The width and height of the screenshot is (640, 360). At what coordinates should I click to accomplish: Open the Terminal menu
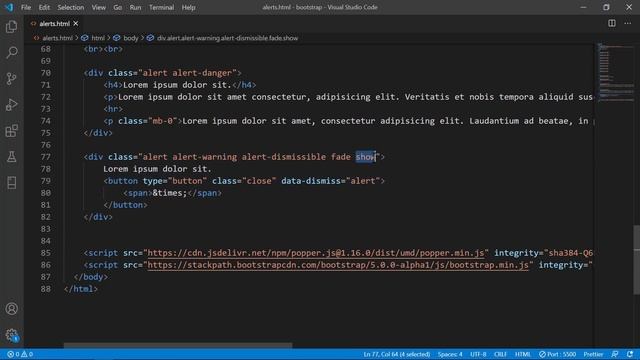pos(161,7)
